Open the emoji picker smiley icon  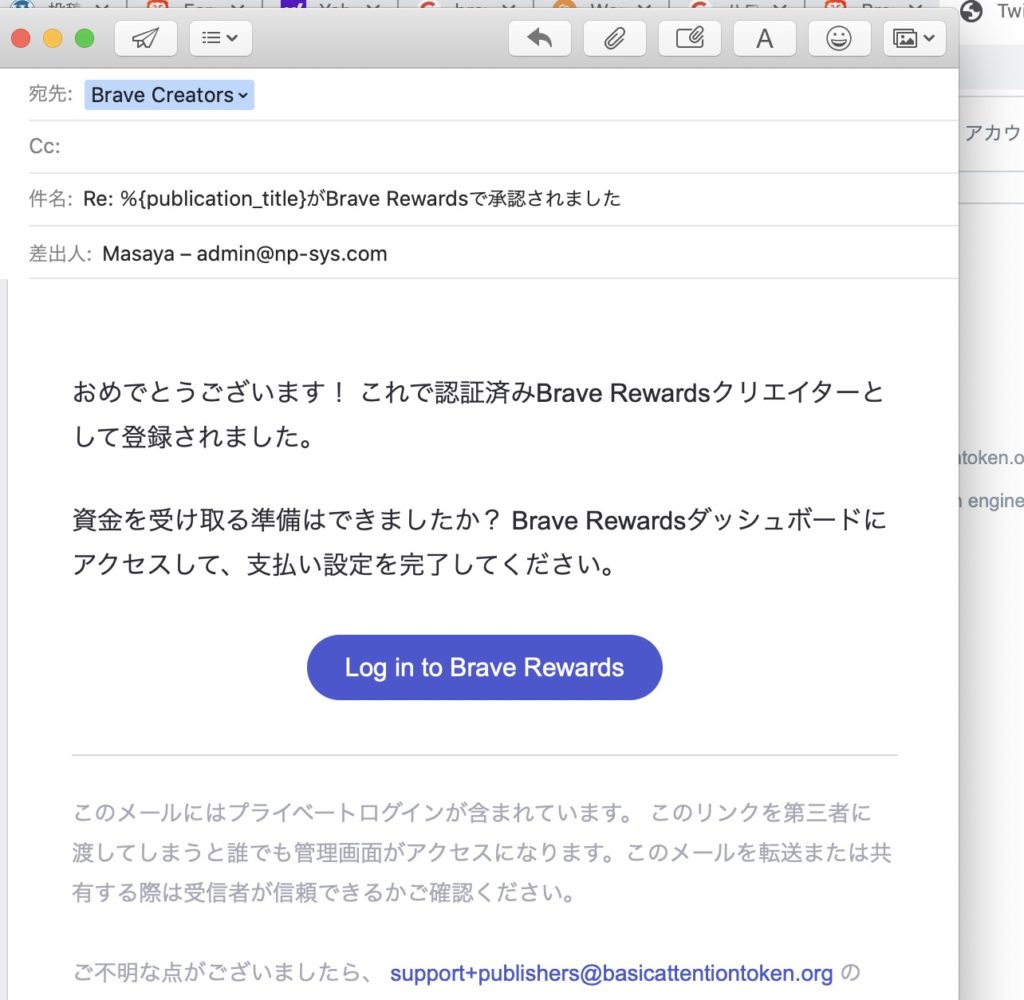click(839, 39)
